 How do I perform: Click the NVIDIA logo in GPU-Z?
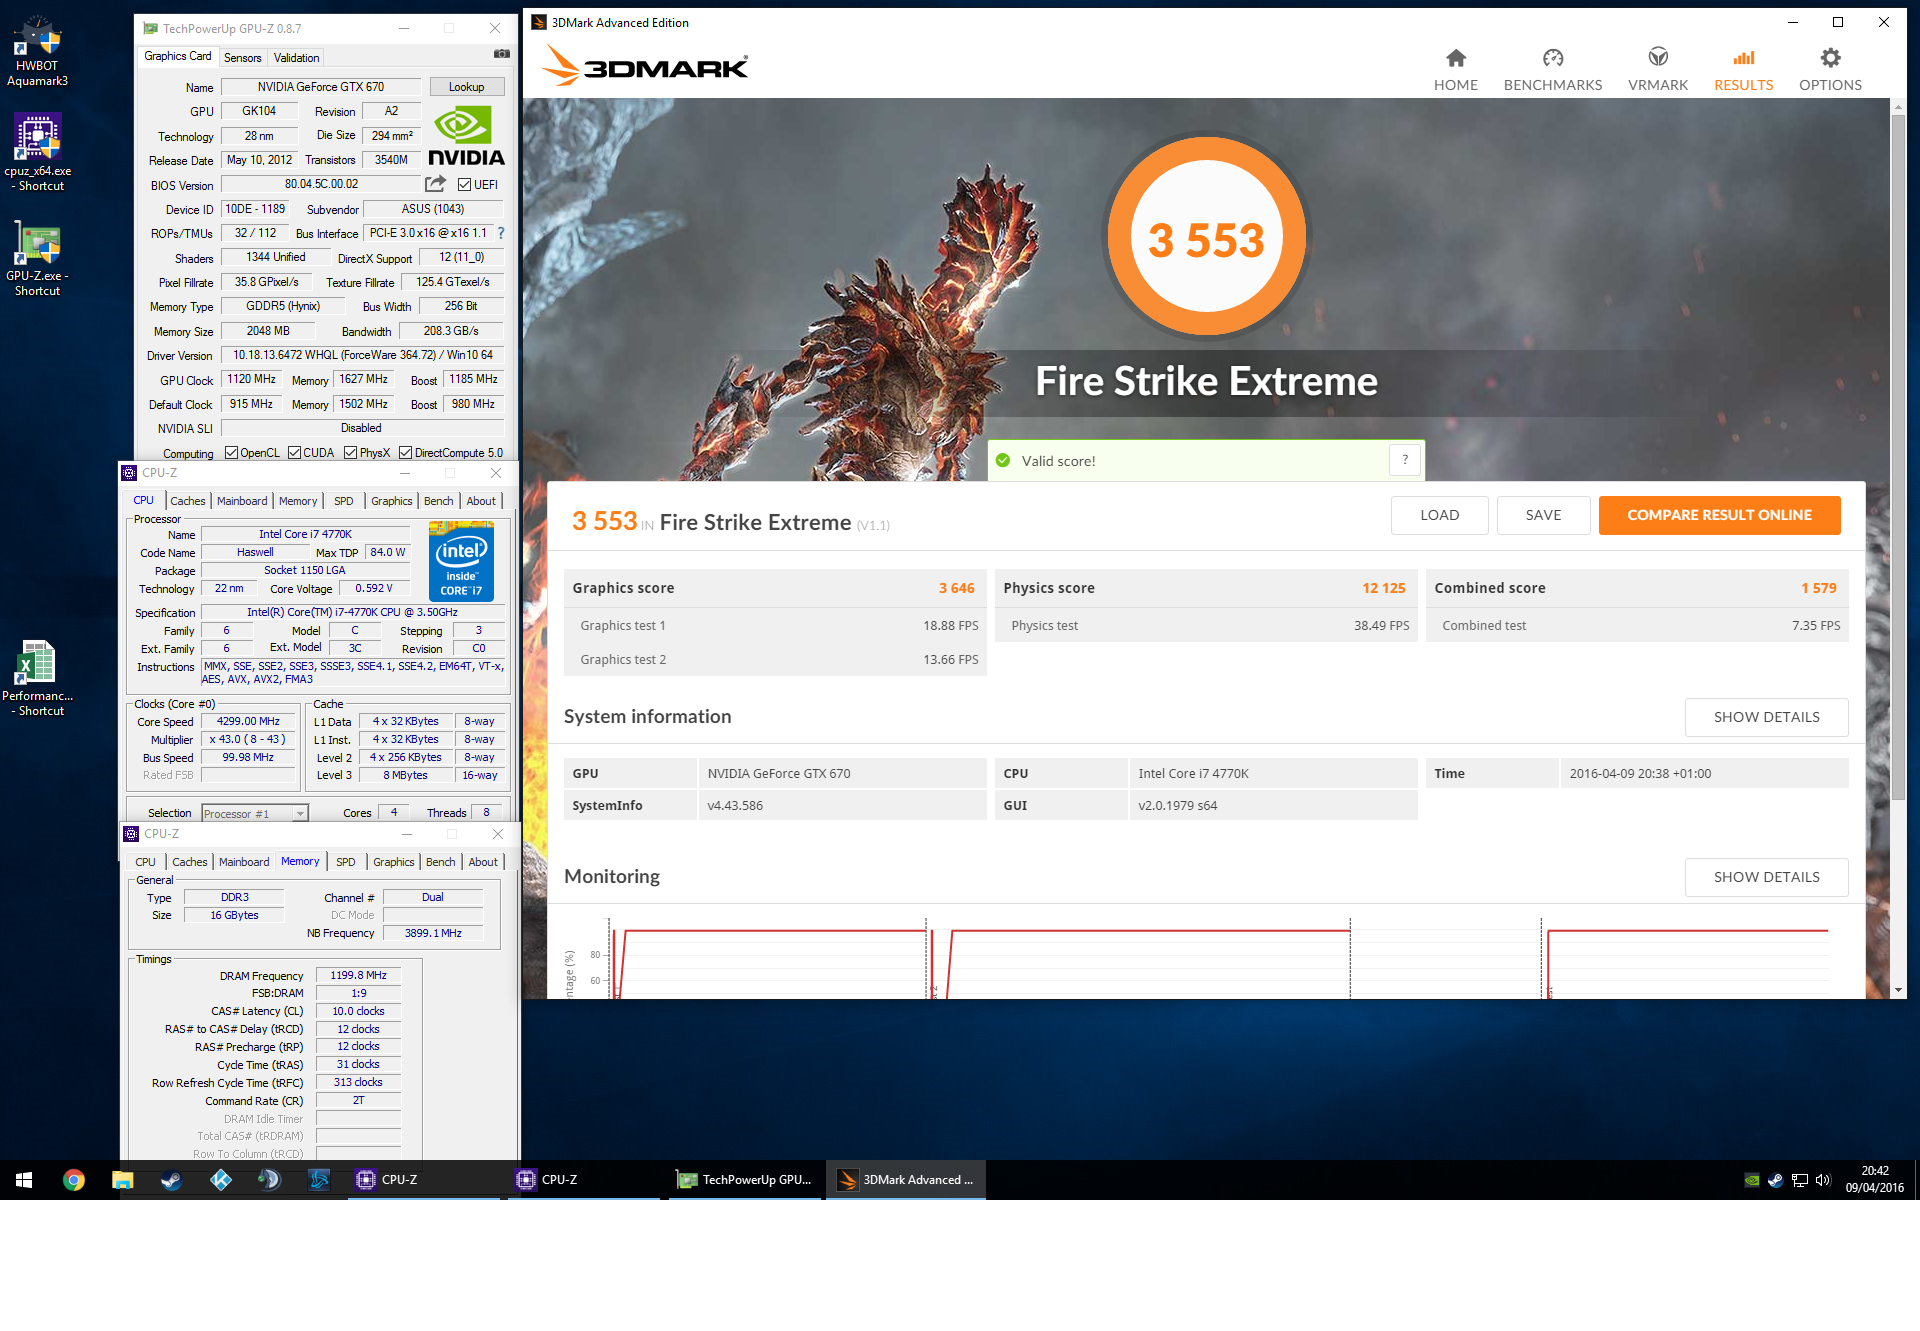click(466, 137)
